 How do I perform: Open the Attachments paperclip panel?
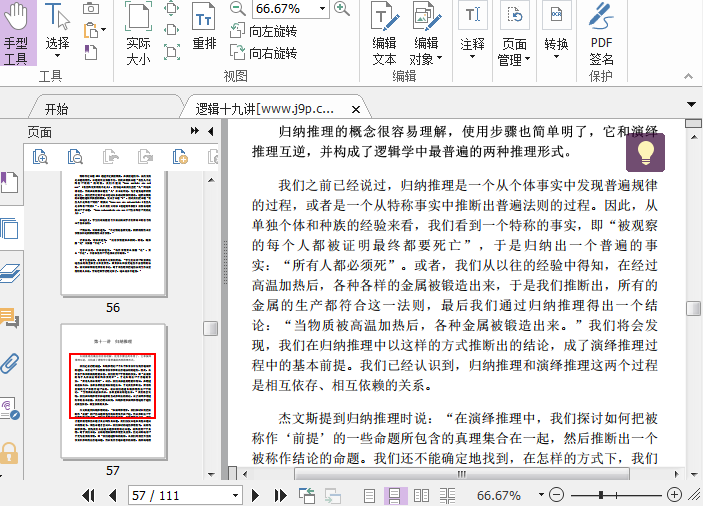point(9,363)
